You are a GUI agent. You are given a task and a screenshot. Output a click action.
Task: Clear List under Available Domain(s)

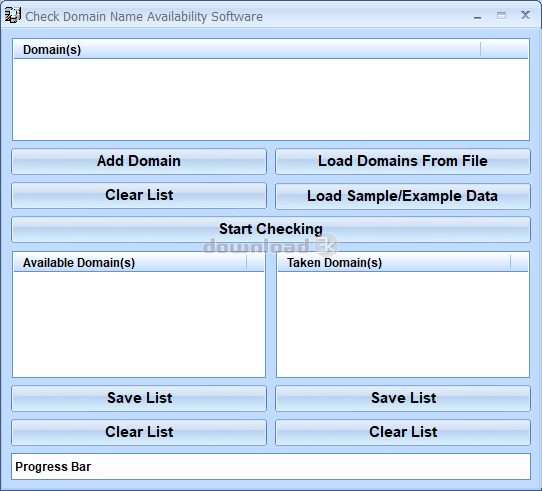click(139, 432)
